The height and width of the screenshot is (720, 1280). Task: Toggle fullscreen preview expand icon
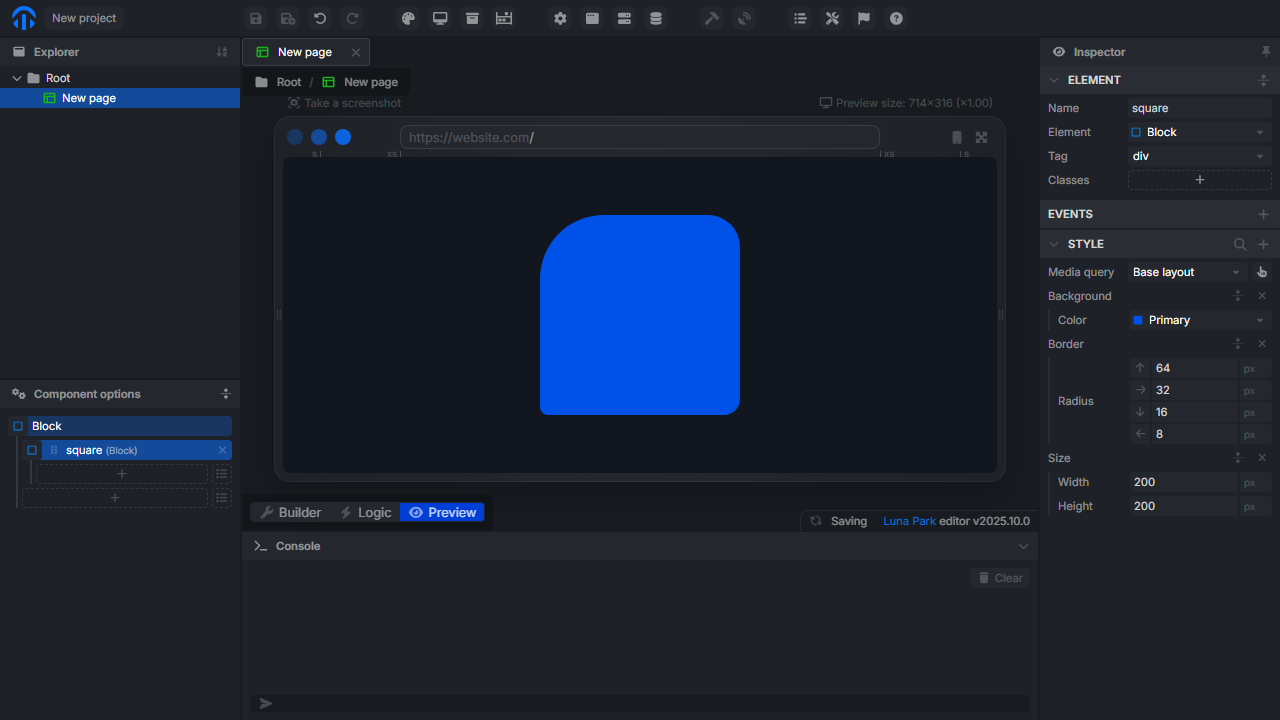tap(981, 138)
